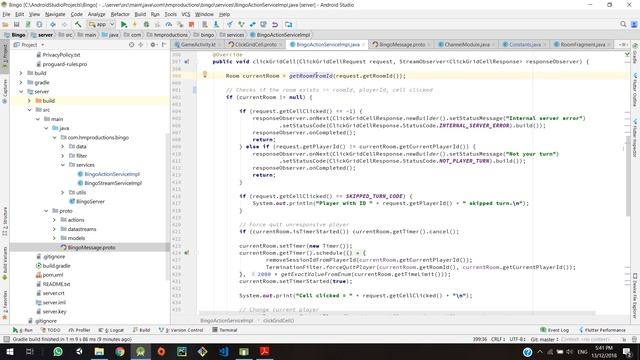This screenshot has height=360, width=640.
Task: Toggle the Build Variants side tool window
Action: point(4,263)
